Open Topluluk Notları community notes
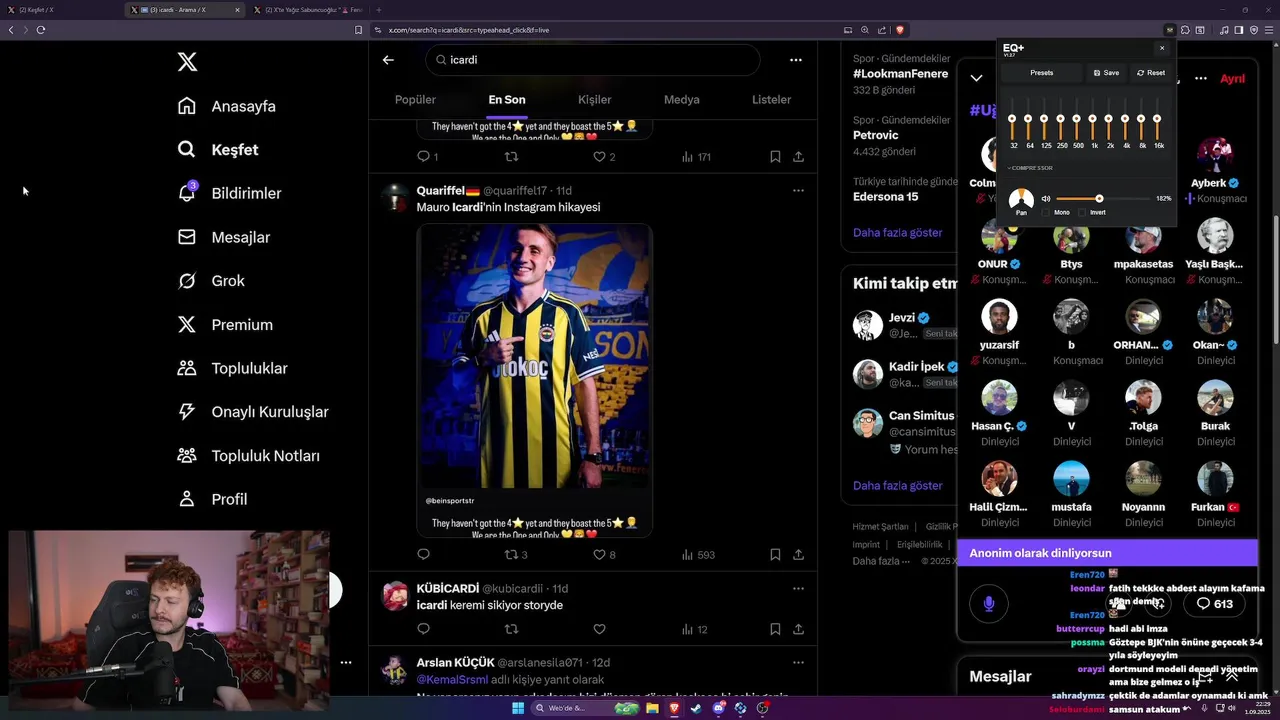This screenshot has width=1280, height=720. point(249,456)
